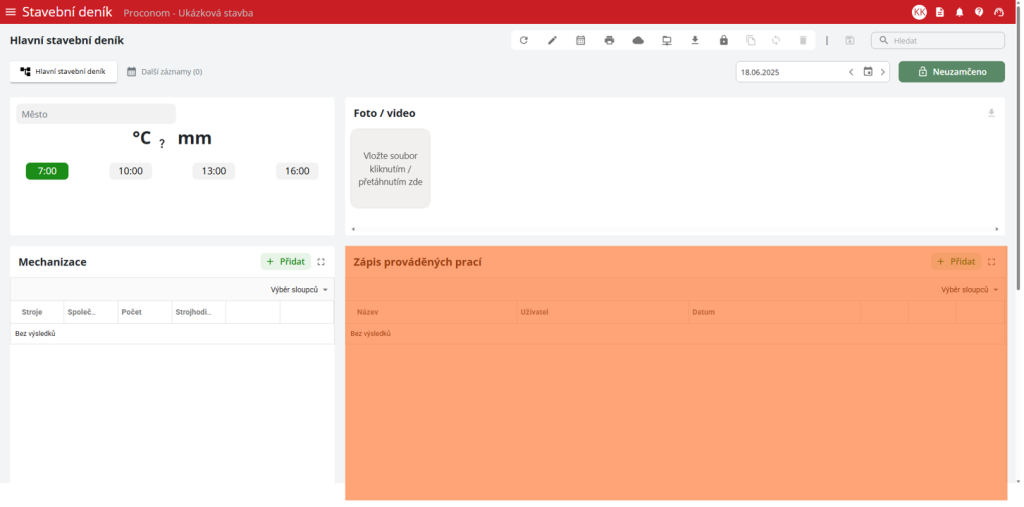Click the refresh icon in the toolbar

click(524, 41)
